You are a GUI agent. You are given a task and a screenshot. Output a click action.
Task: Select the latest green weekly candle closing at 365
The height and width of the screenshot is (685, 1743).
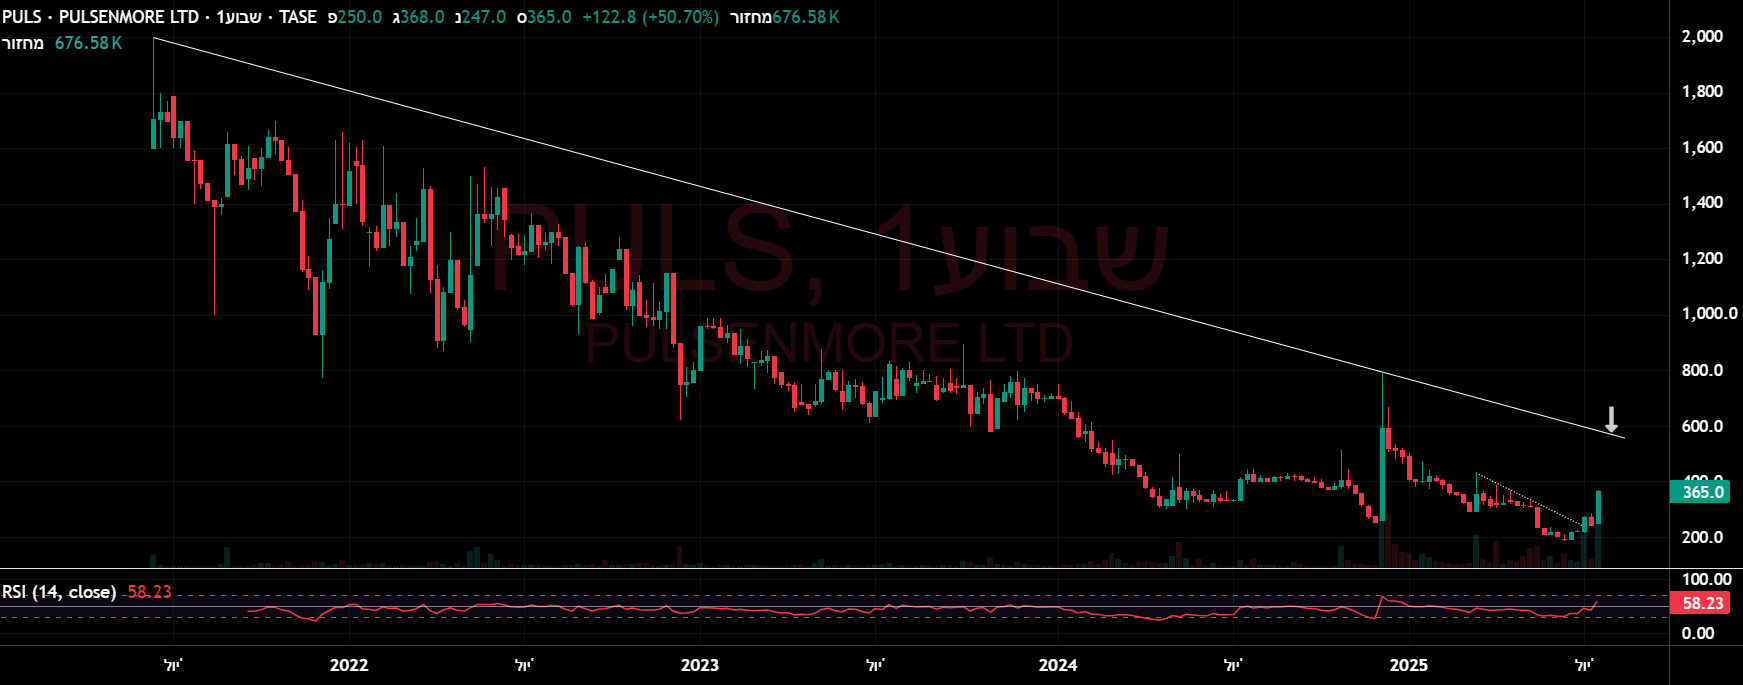tap(1598, 507)
